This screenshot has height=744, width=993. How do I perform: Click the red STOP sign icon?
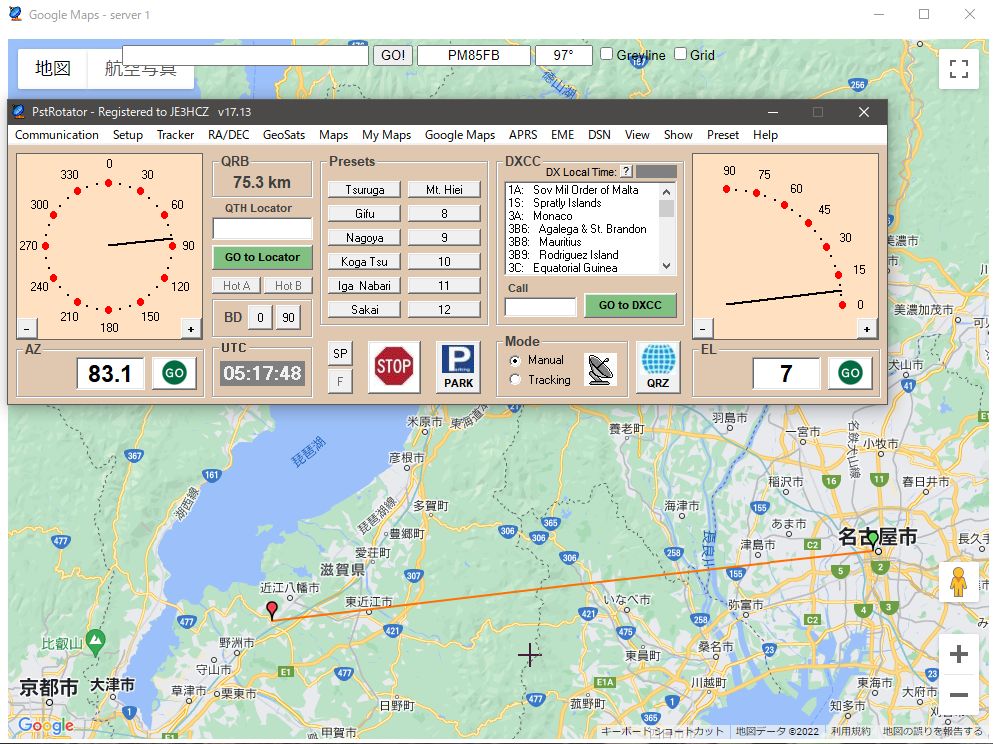pos(394,367)
